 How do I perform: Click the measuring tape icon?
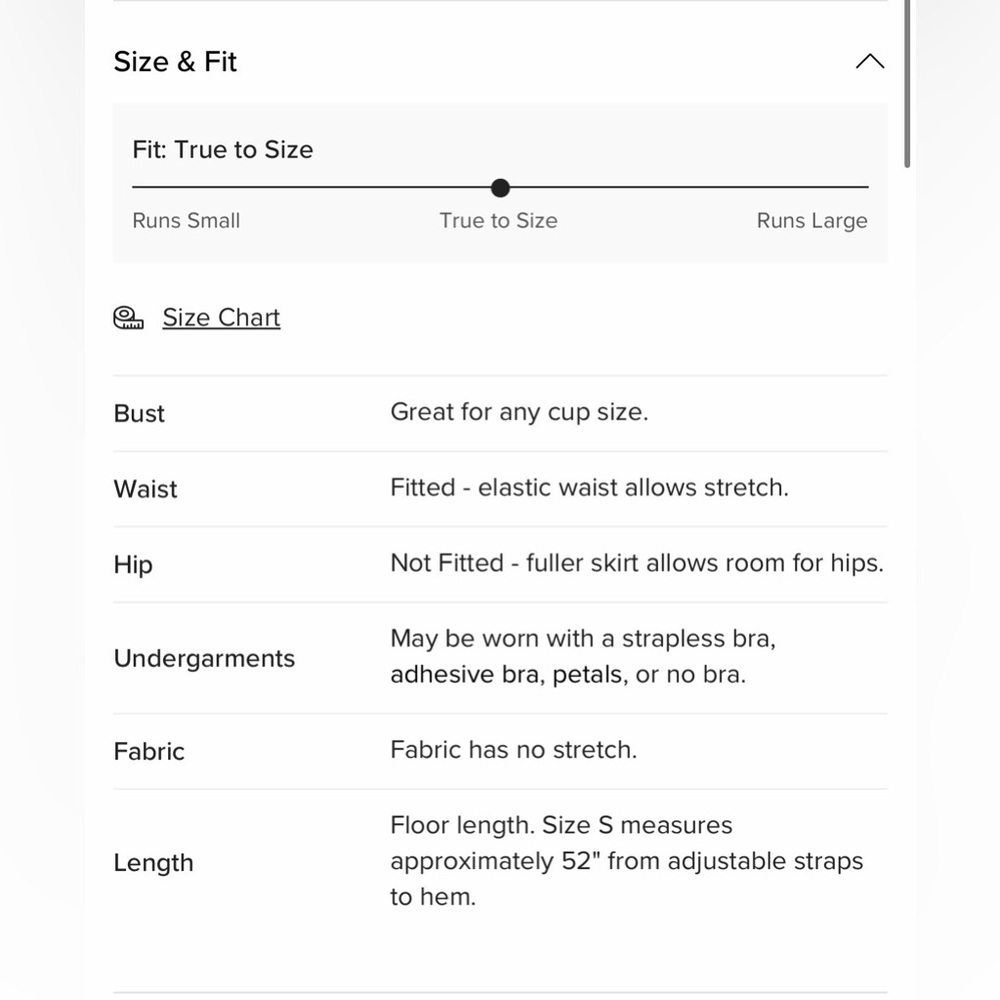[x=128, y=318]
